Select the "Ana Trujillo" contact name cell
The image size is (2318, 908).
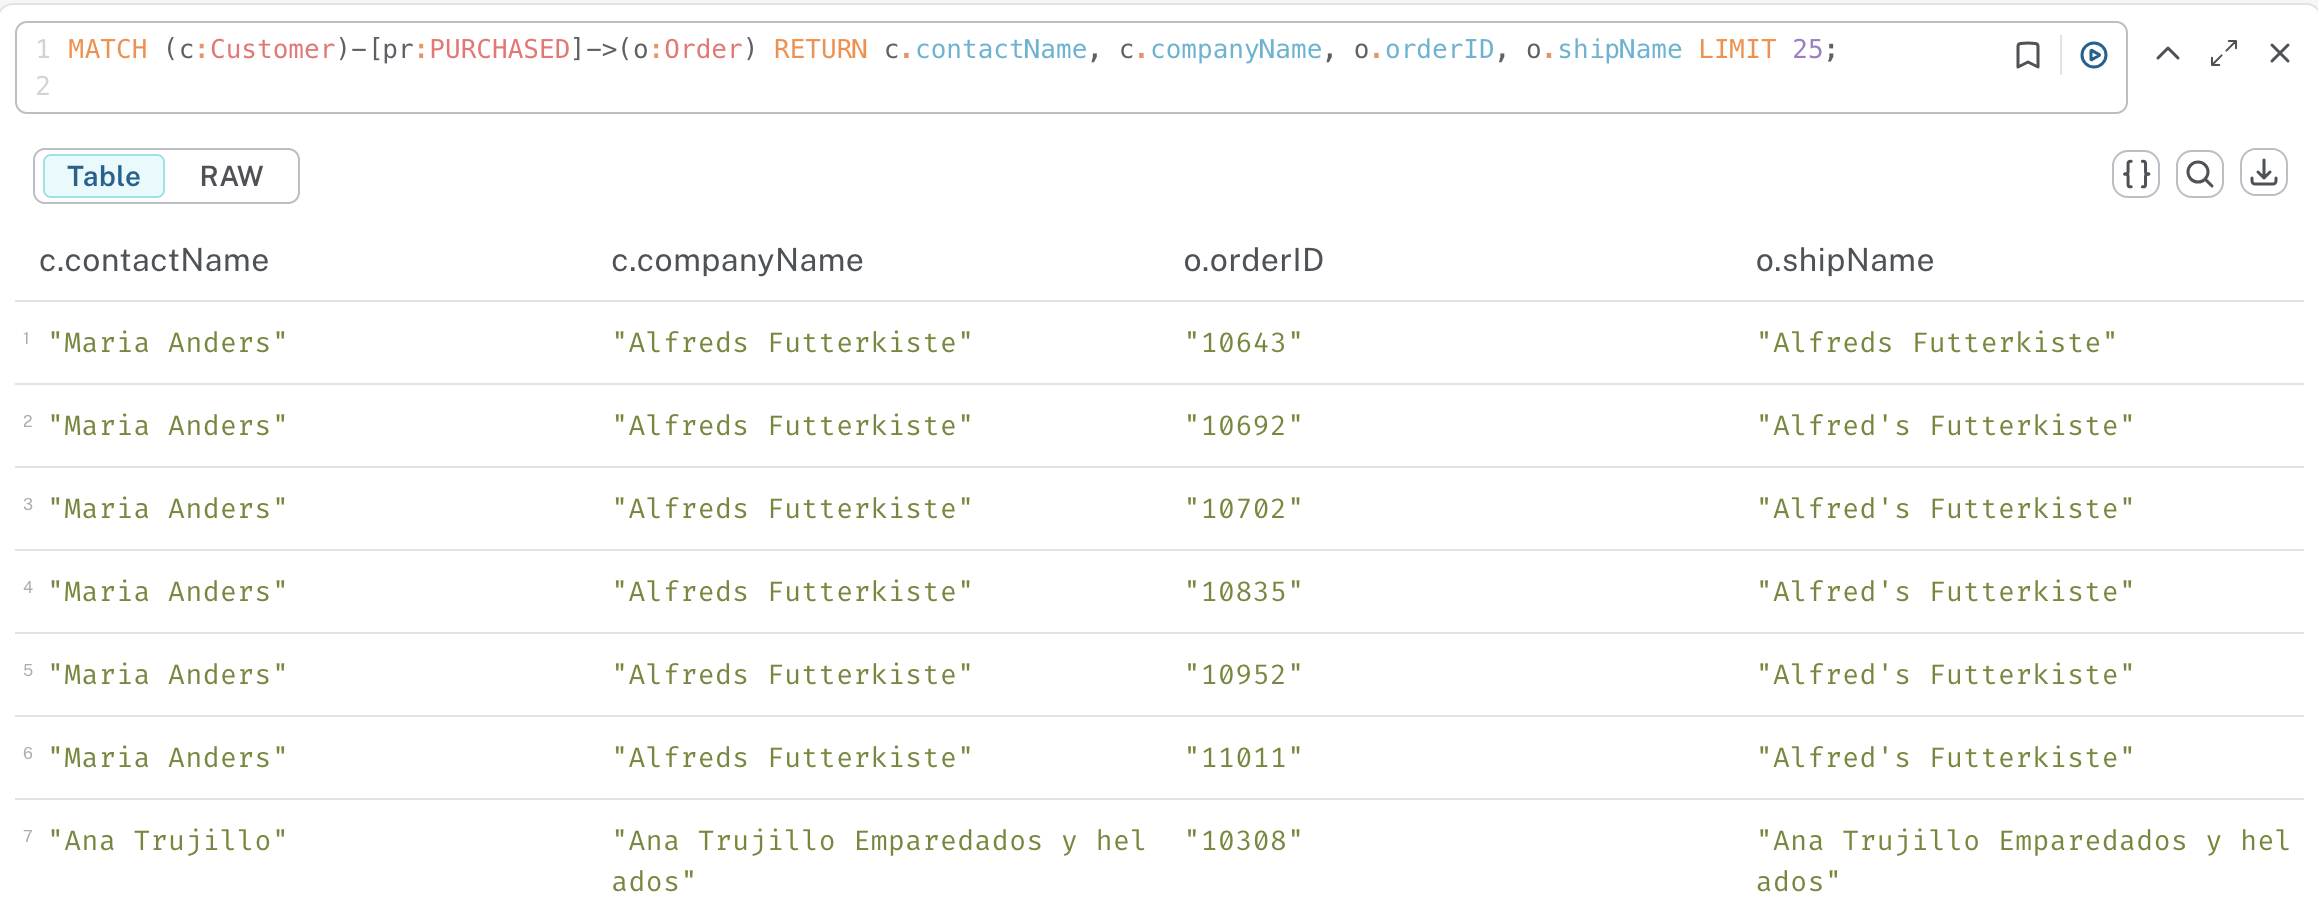168,841
